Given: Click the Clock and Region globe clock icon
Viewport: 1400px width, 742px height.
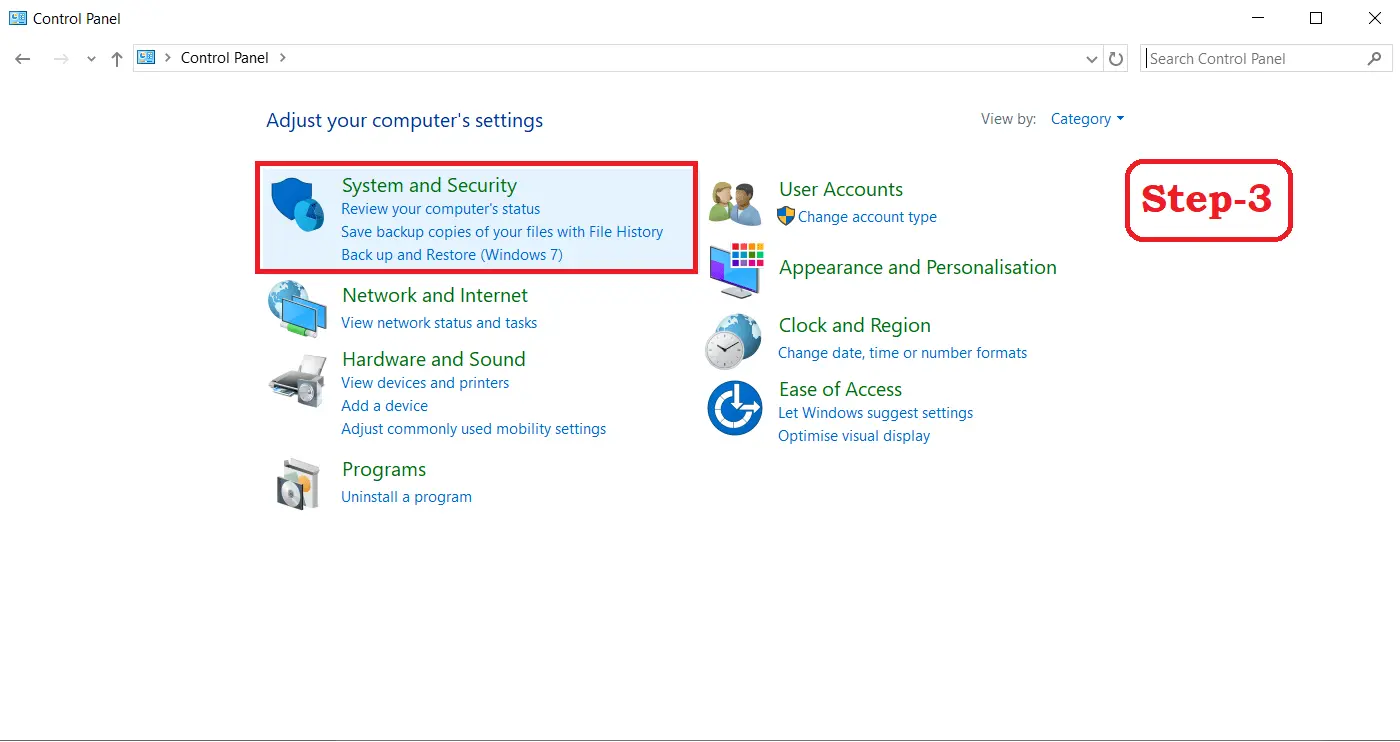Looking at the screenshot, I should coord(734,341).
